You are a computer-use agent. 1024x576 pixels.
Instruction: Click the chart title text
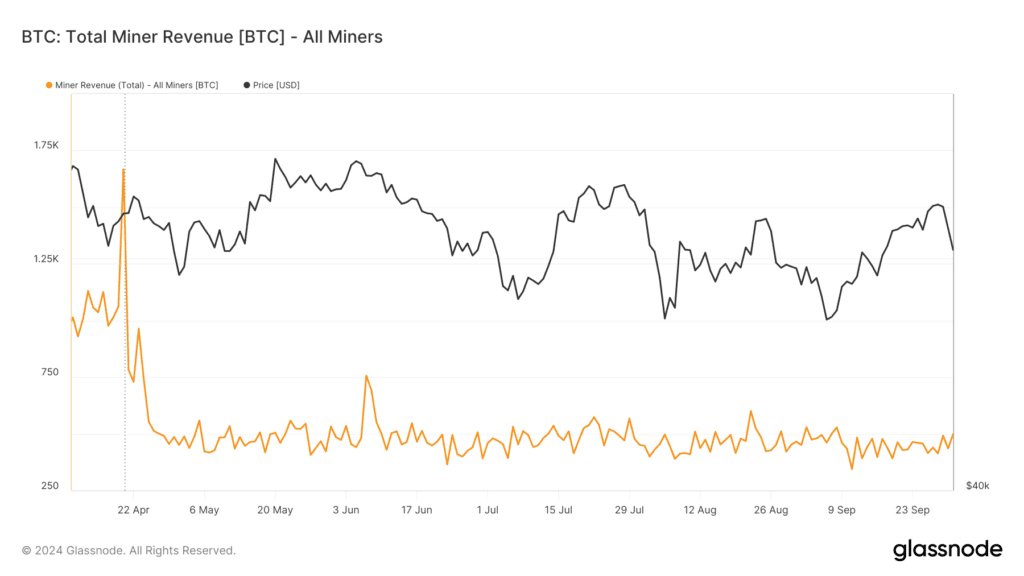pyautogui.click(x=202, y=37)
